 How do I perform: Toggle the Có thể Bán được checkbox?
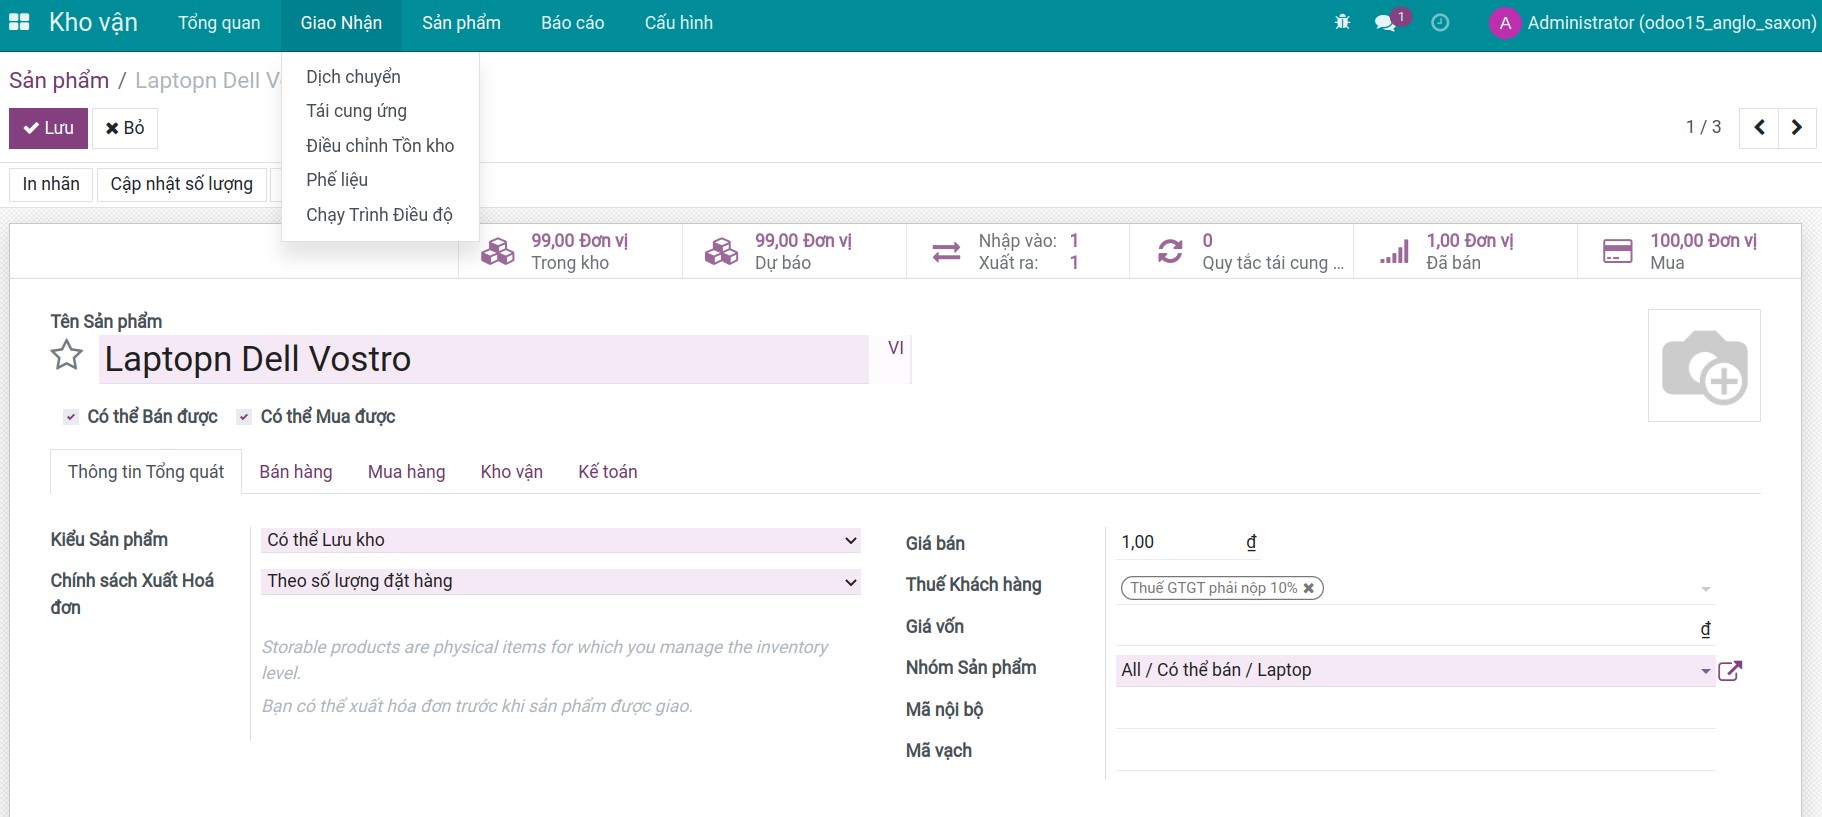tap(71, 417)
